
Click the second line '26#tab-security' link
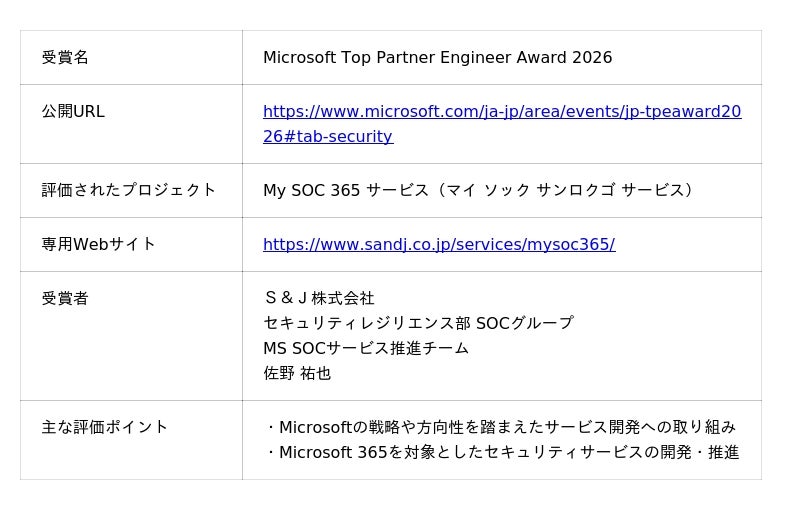[x=328, y=136]
